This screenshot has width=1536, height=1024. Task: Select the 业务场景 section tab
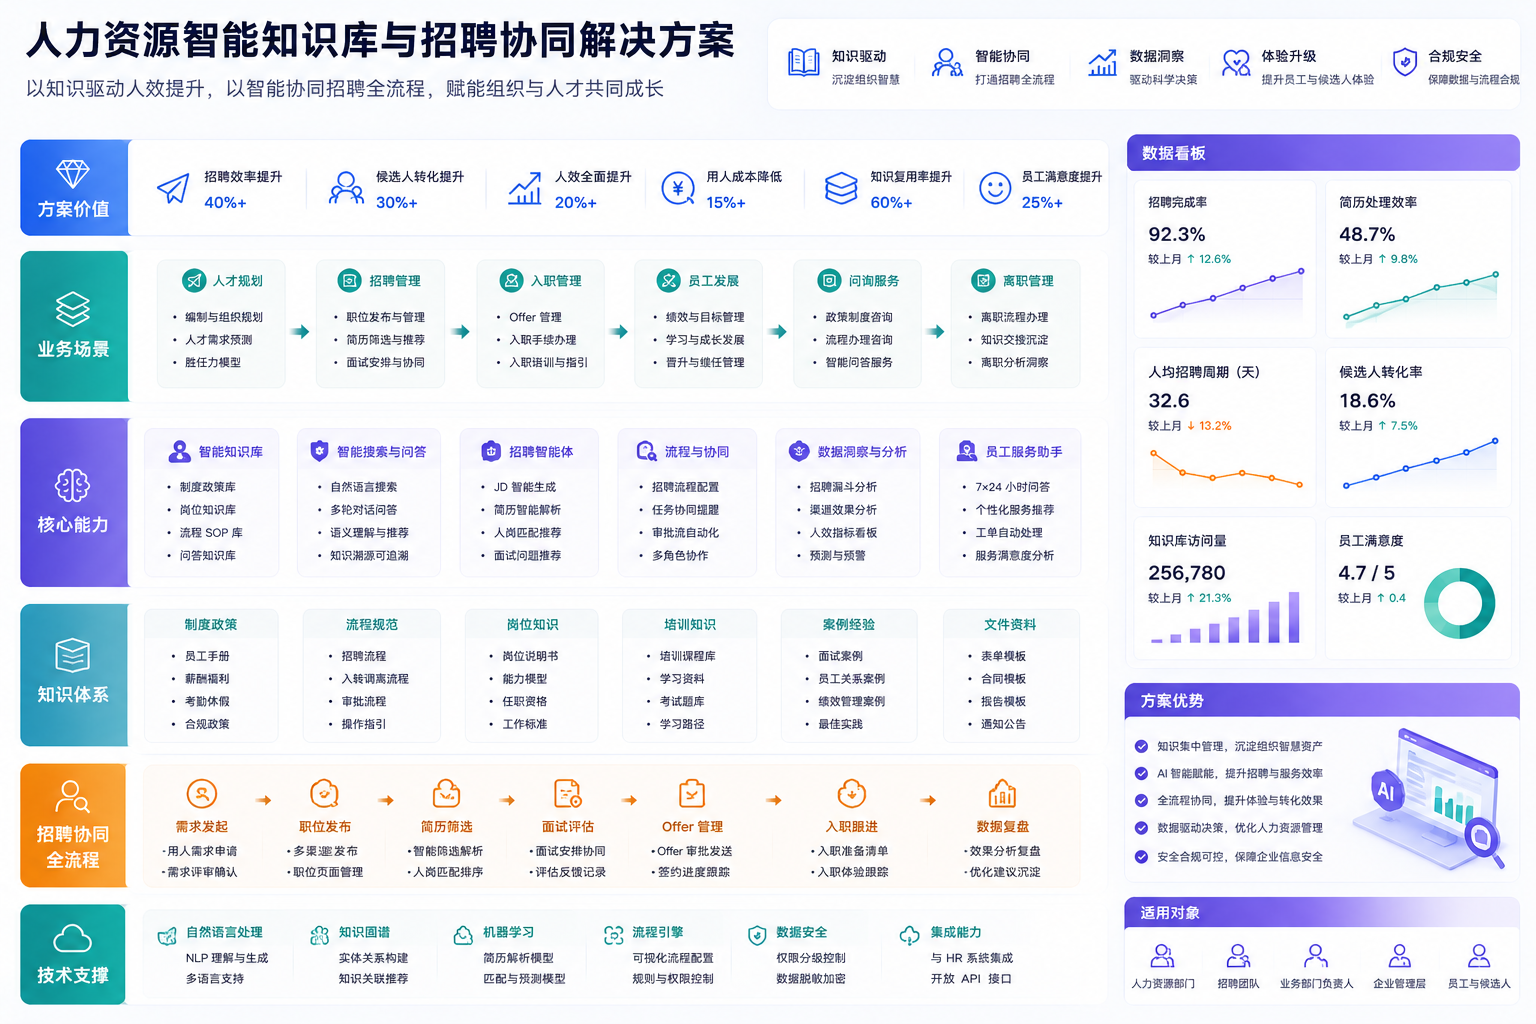(x=74, y=326)
